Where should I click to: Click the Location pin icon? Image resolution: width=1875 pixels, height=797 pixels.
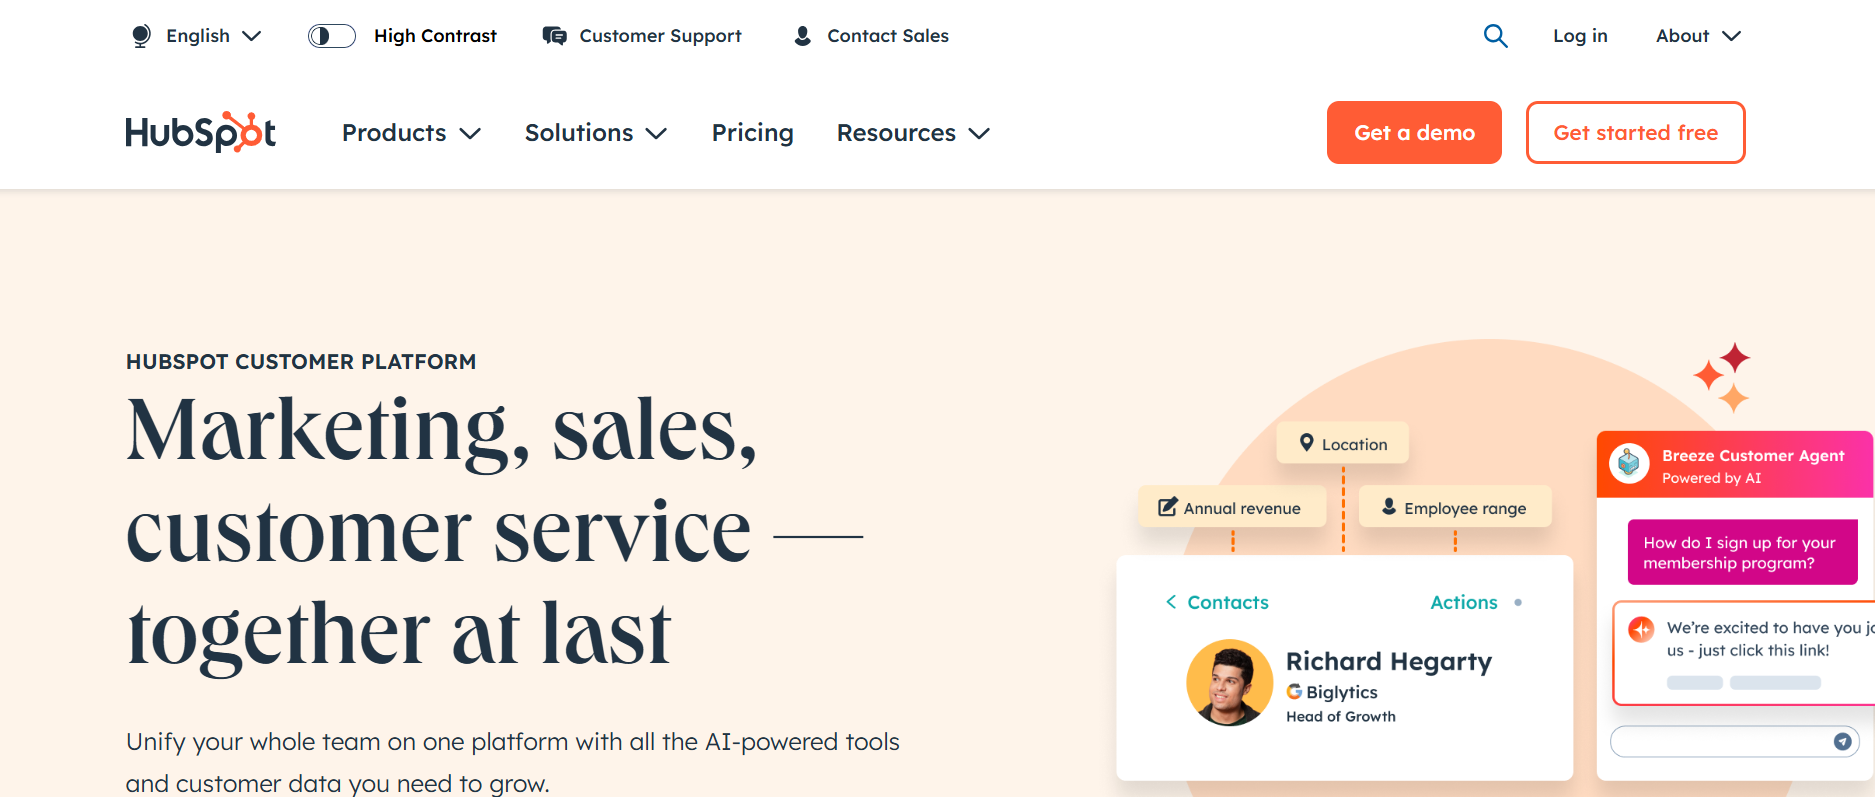click(x=1307, y=442)
